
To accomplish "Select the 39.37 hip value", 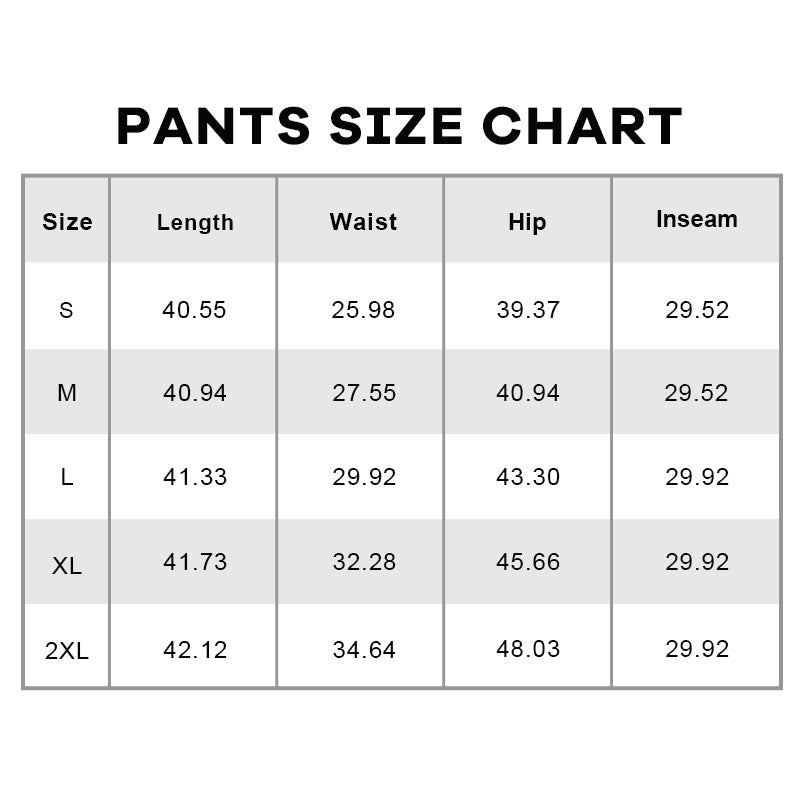I will [x=528, y=310].
